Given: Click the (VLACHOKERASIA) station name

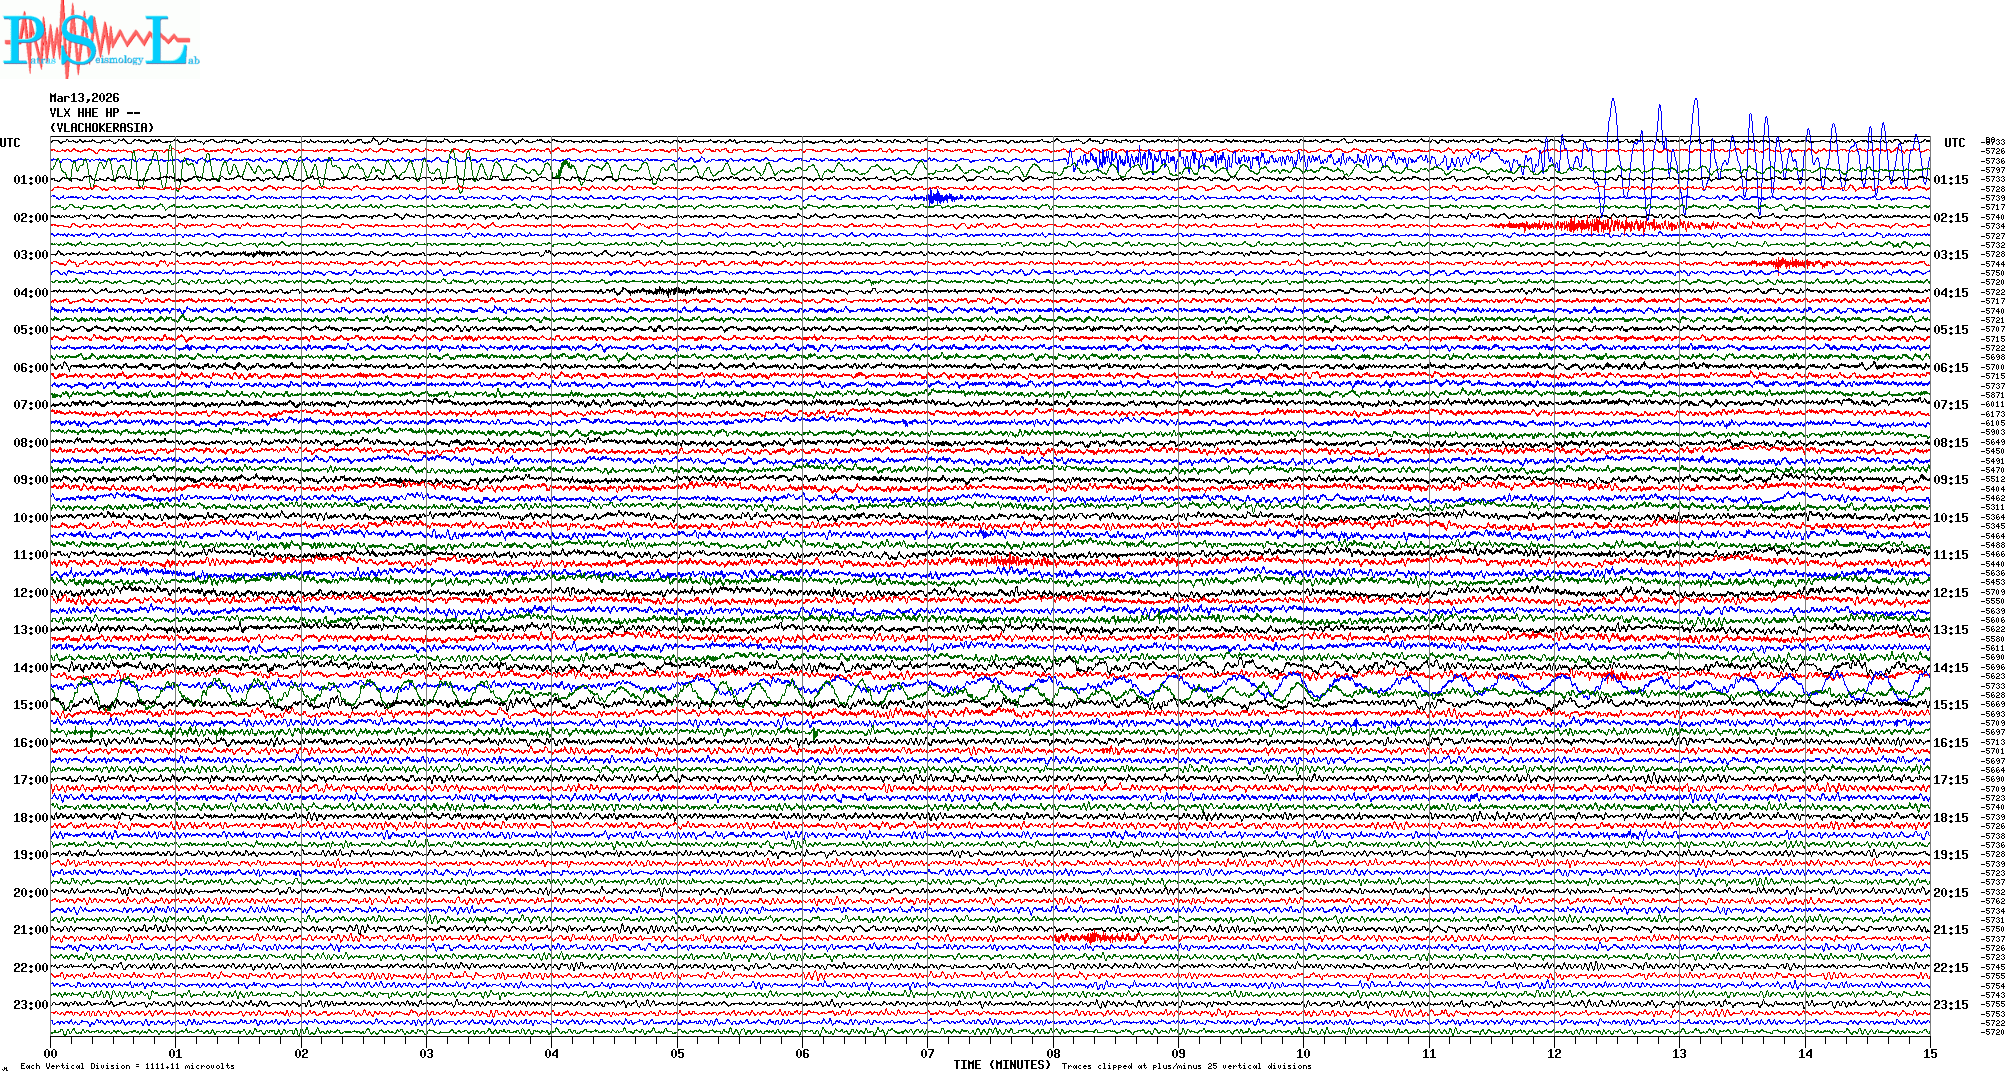Looking at the screenshot, I should (x=102, y=128).
